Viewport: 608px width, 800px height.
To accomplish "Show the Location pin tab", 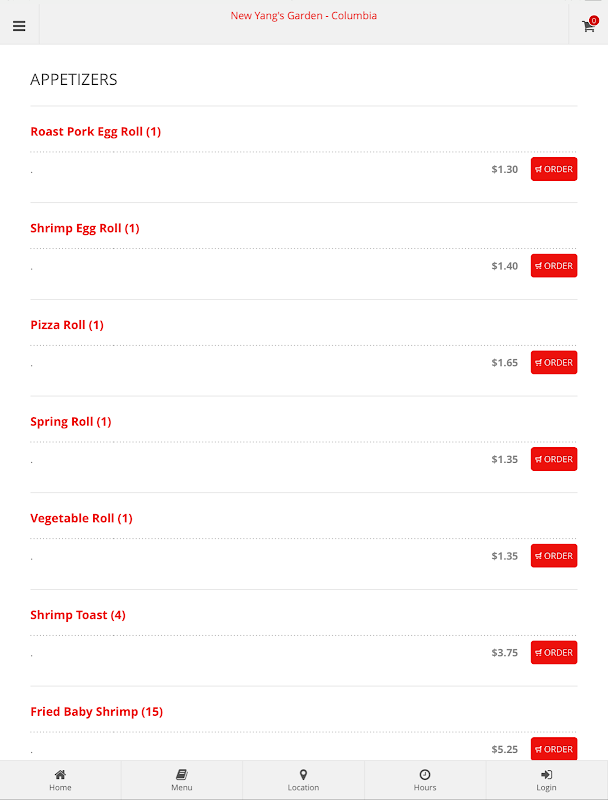I will 303,780.
